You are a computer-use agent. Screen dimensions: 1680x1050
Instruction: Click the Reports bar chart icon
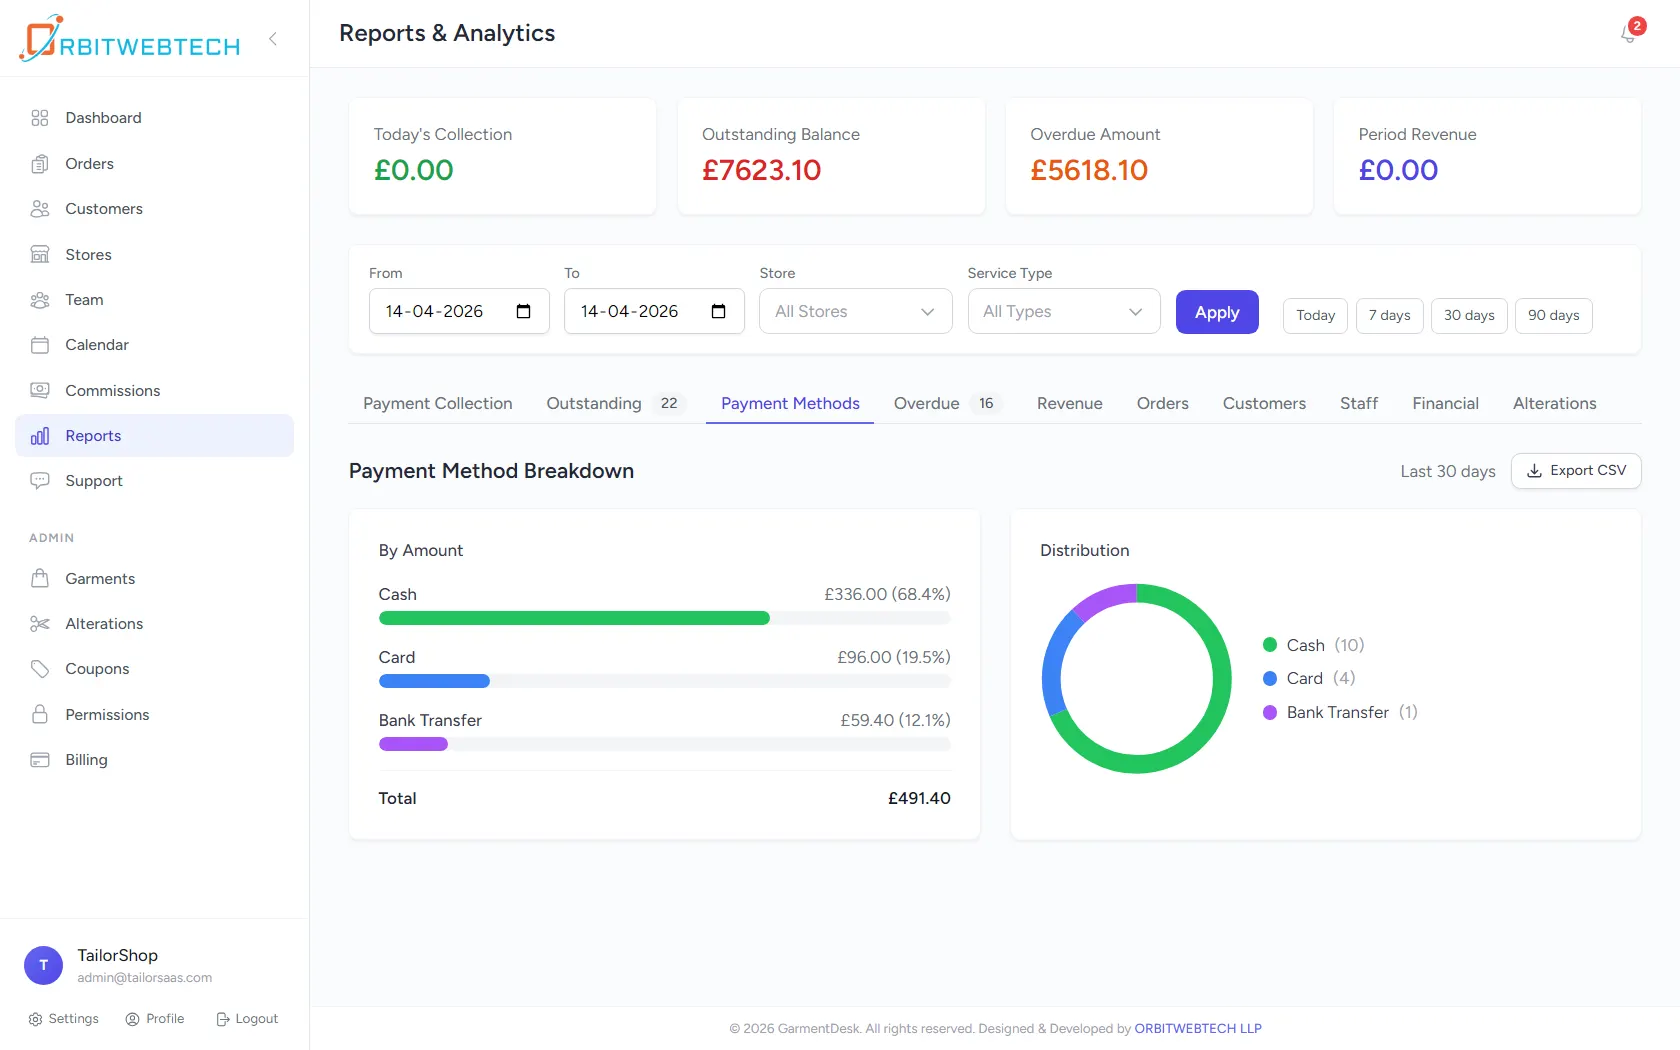pyautogui.click(x=40, y=436)
